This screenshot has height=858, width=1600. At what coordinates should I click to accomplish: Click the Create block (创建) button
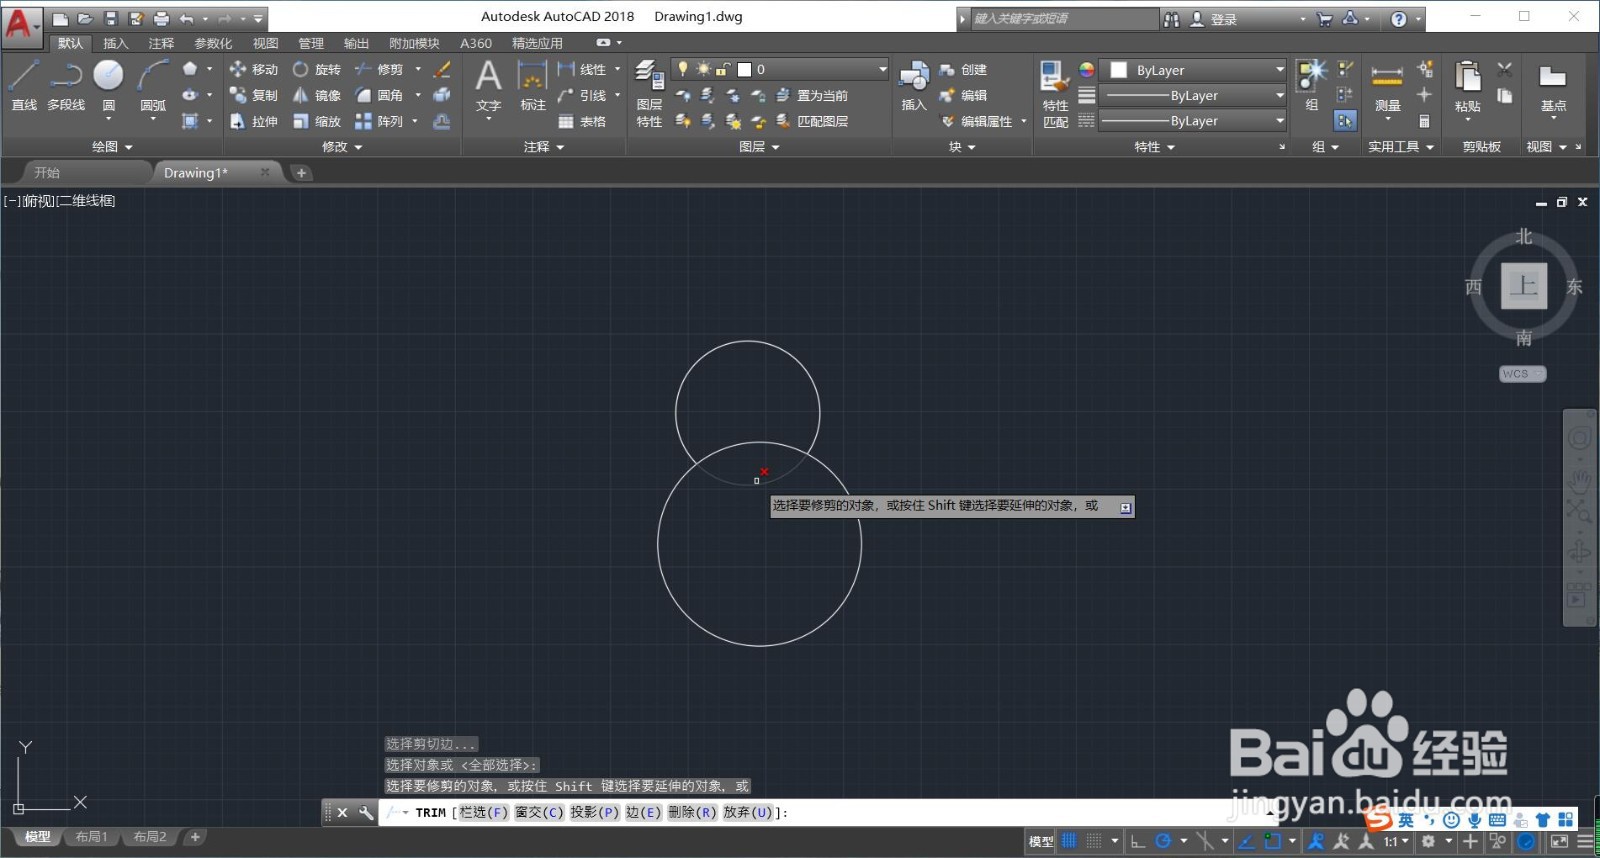tap(963, 69)
